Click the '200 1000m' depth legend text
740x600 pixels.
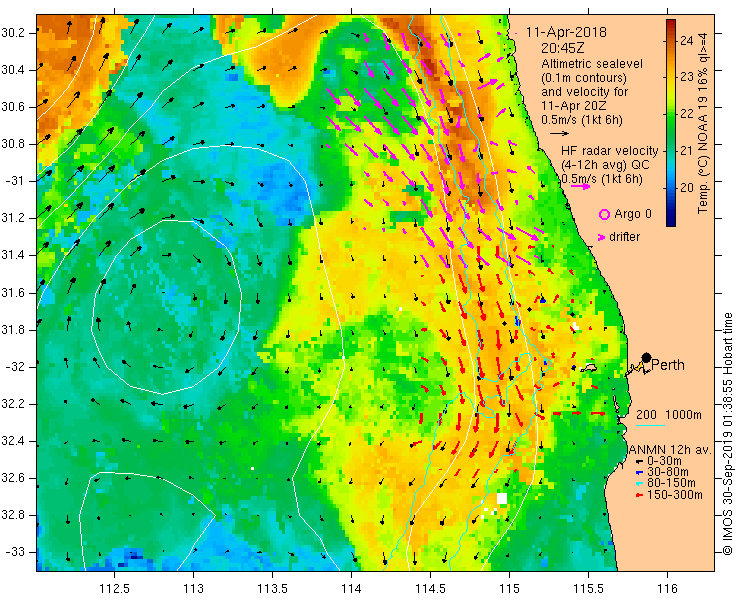[x=669, y=414]
